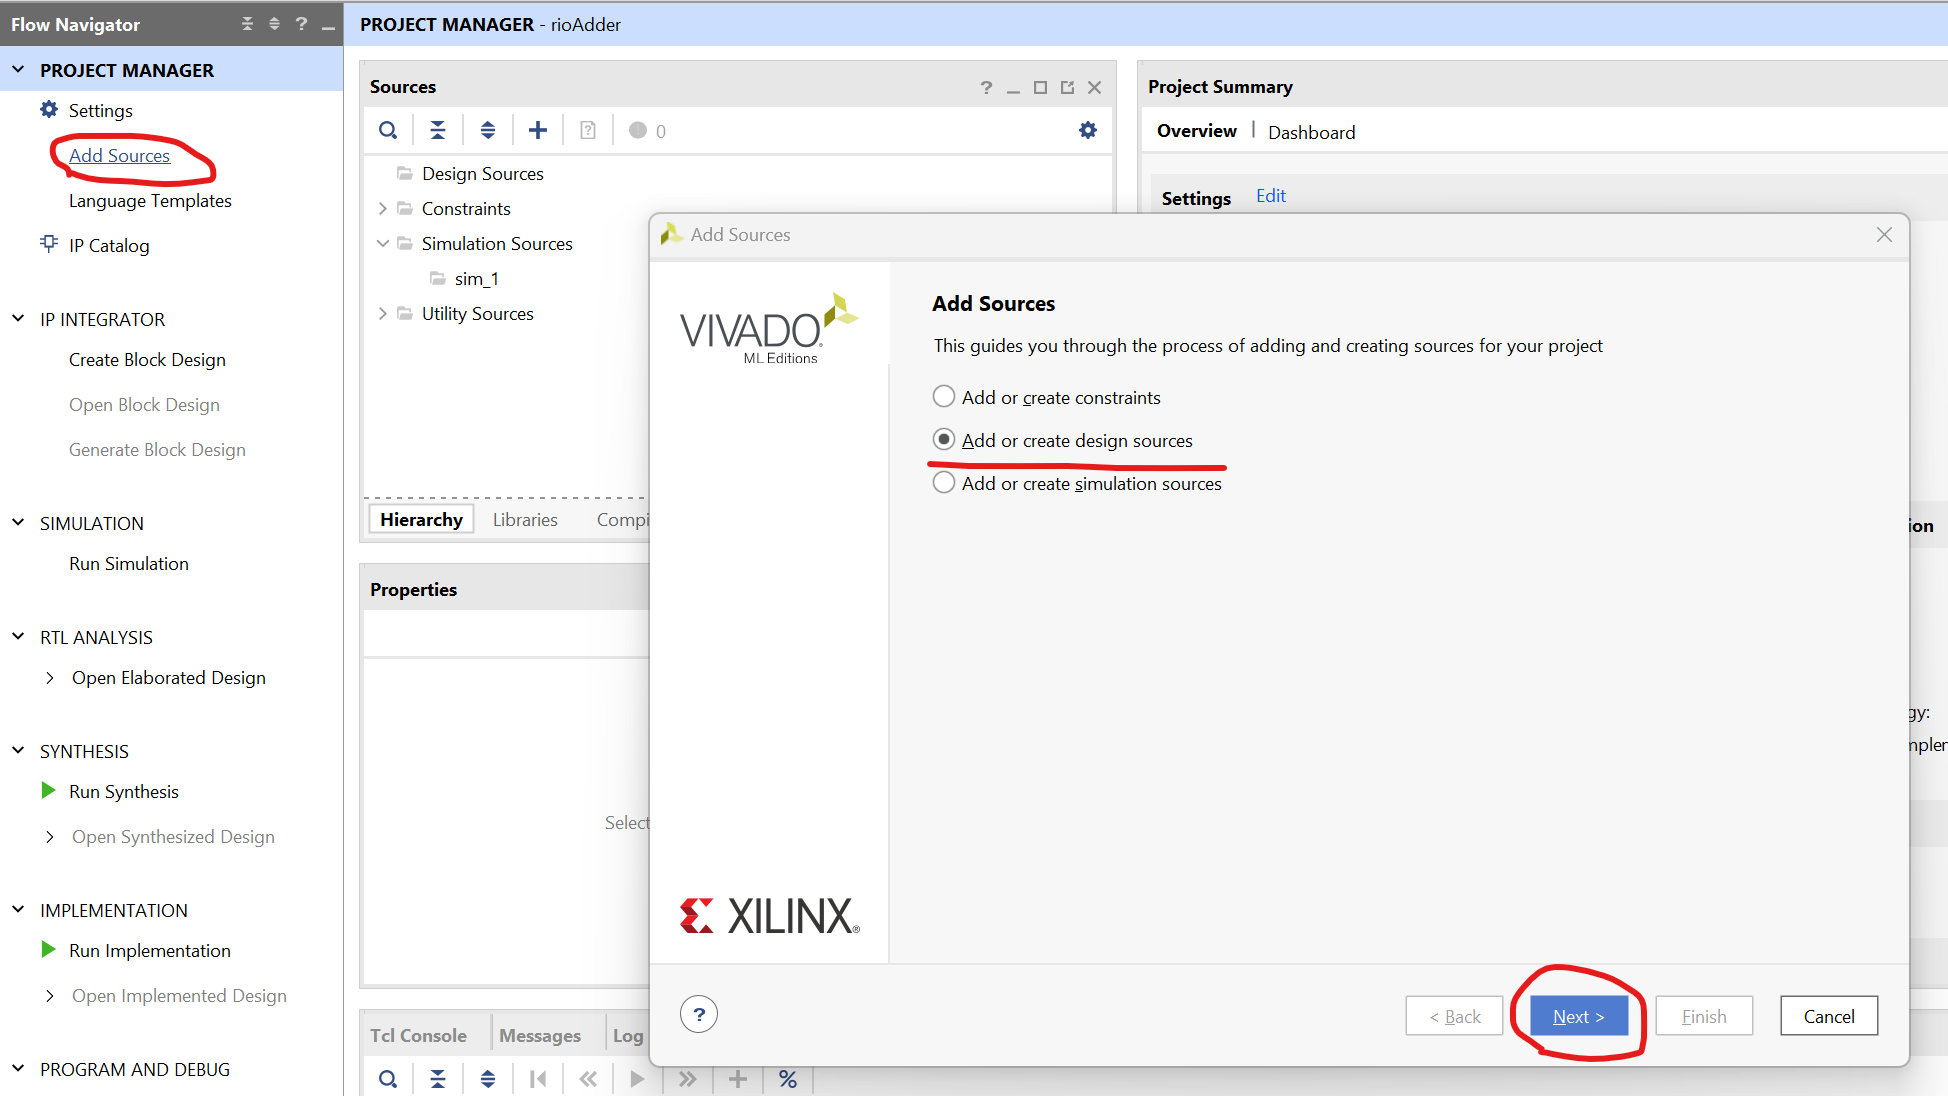1948x1096 pixels.
Task: Click the Next button
Action: pos(1578,1016)
